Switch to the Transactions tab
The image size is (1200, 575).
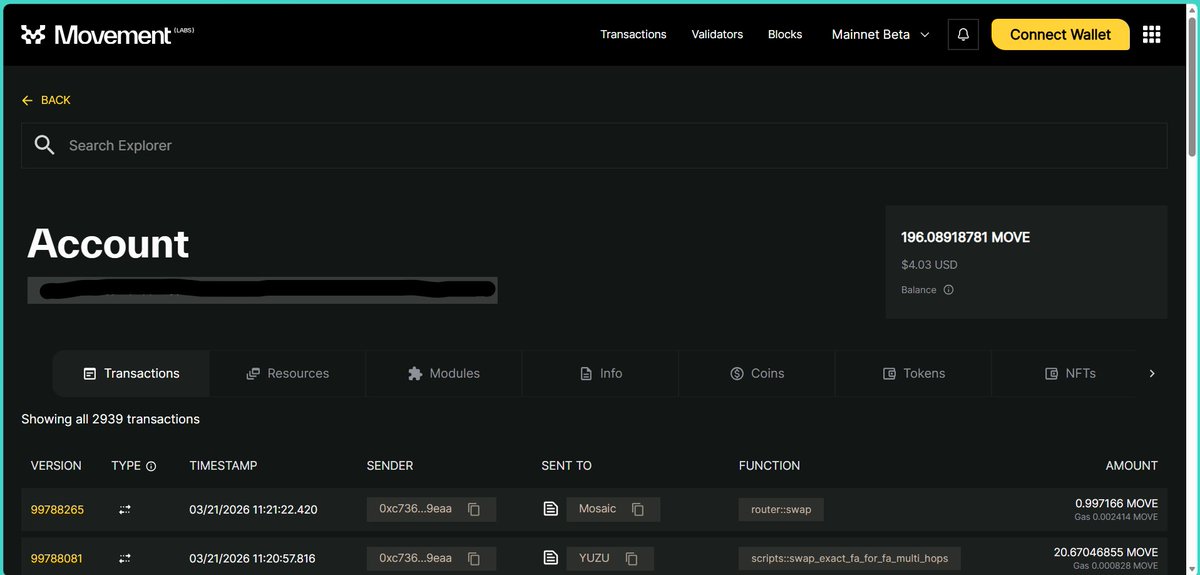coord(131,373)
